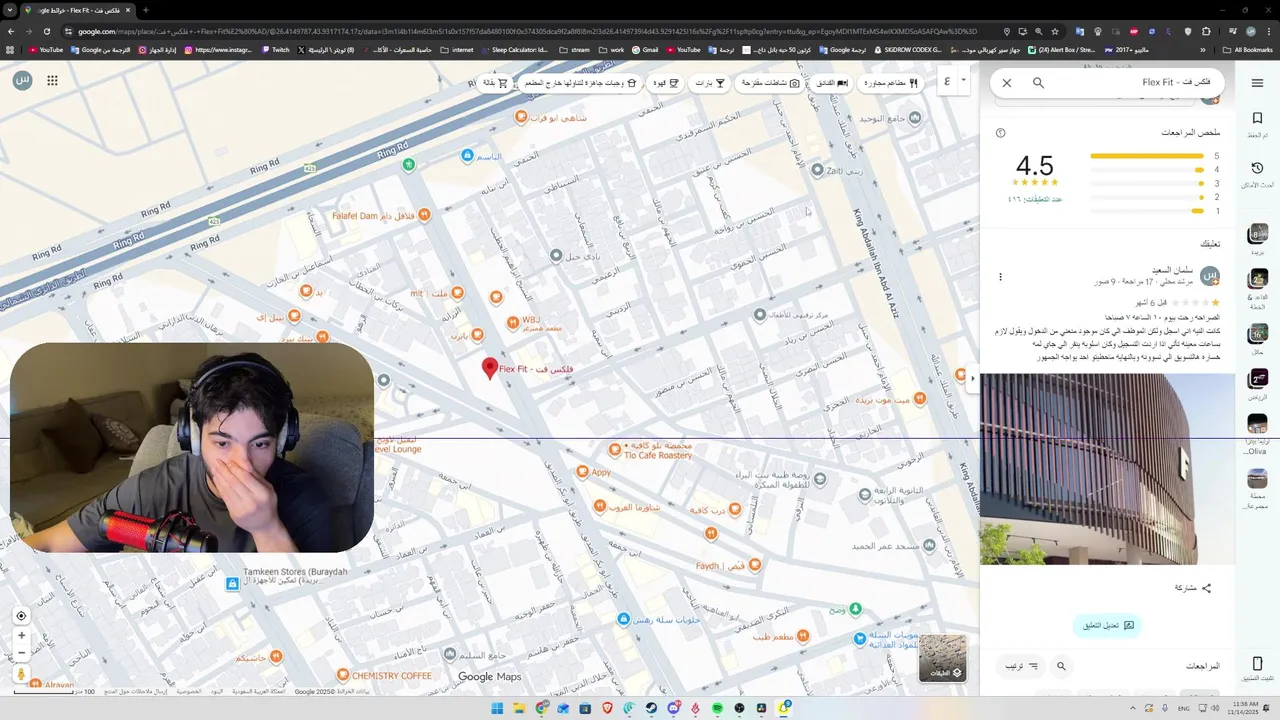This screenshot has height=720, width=1280.
Task: Open the Google Maps hamburger menu
Action: pyautogui.click(x=1257, y=83)
